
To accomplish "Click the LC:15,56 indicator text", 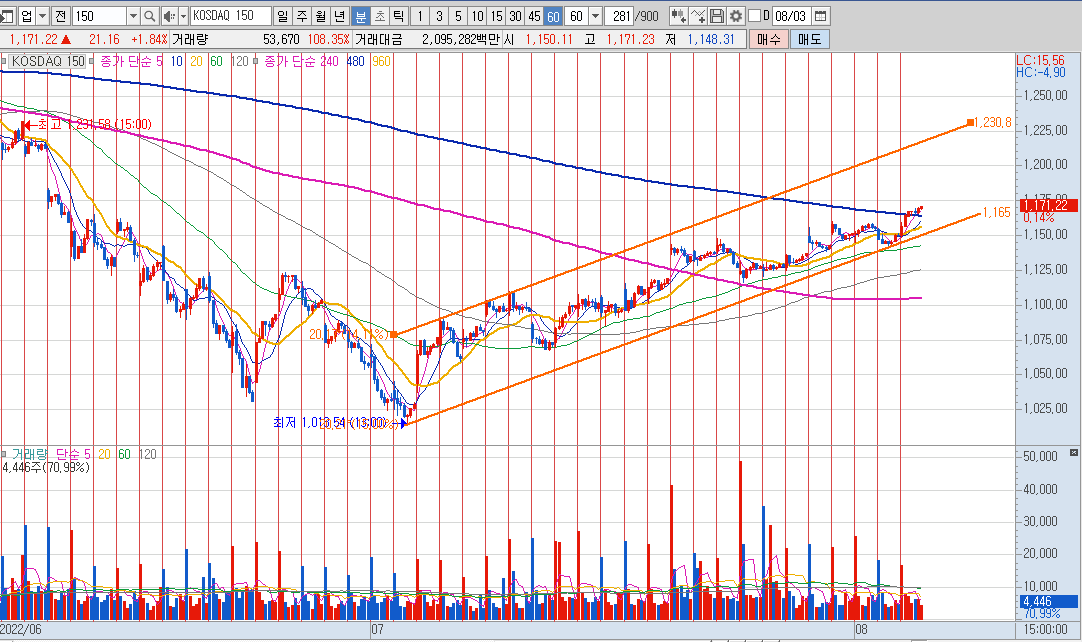I will (1040, 60).
